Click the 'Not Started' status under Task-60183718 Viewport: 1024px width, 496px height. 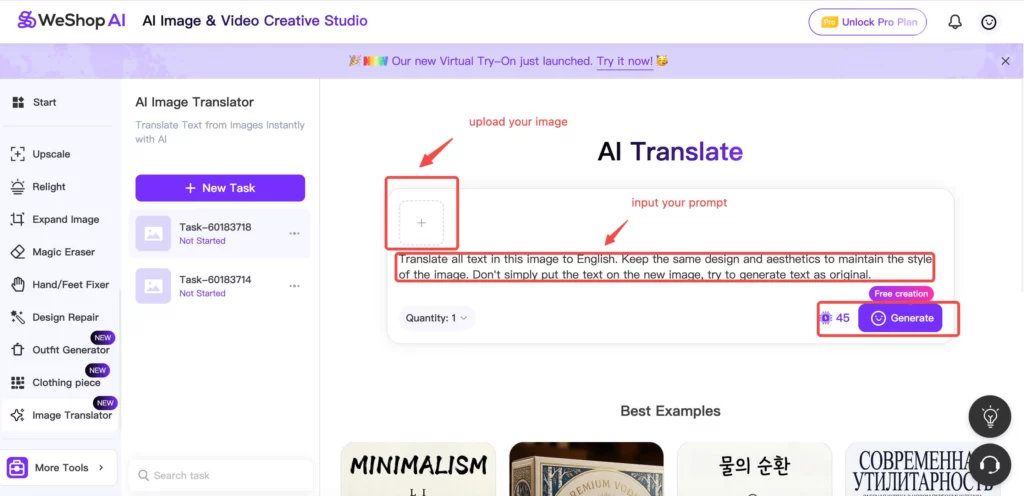pos(202,241)
